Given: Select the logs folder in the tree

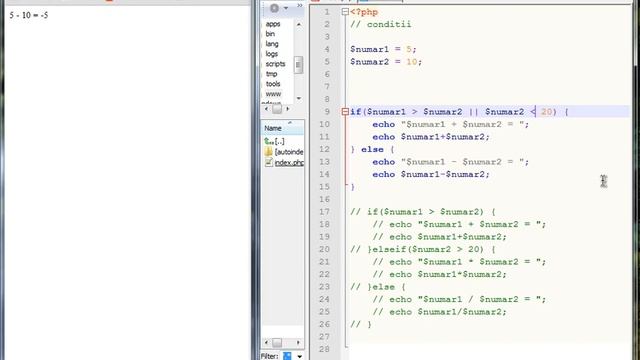Looking at the screenshot, I should point(271,54).
